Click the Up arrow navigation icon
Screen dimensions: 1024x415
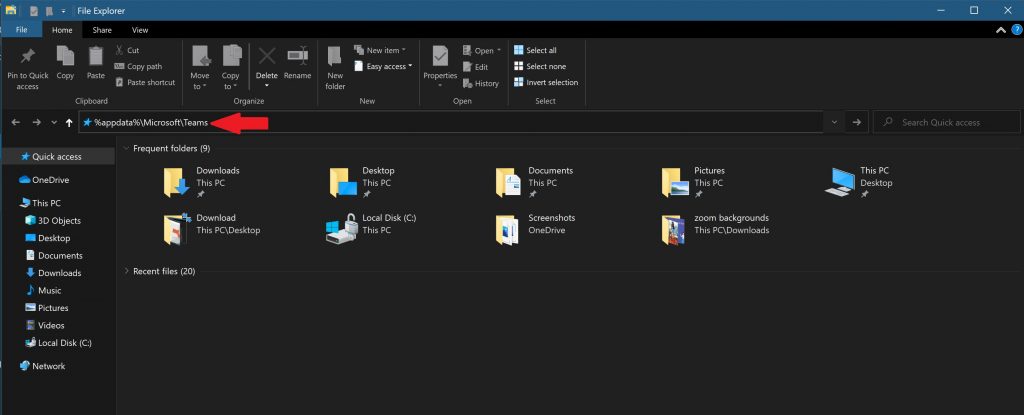pos(68,122)
